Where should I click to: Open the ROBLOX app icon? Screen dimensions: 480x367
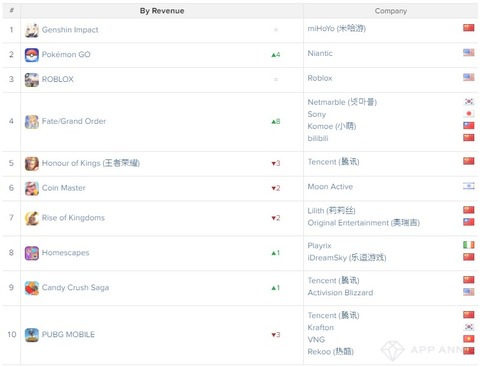pos(32,80)
